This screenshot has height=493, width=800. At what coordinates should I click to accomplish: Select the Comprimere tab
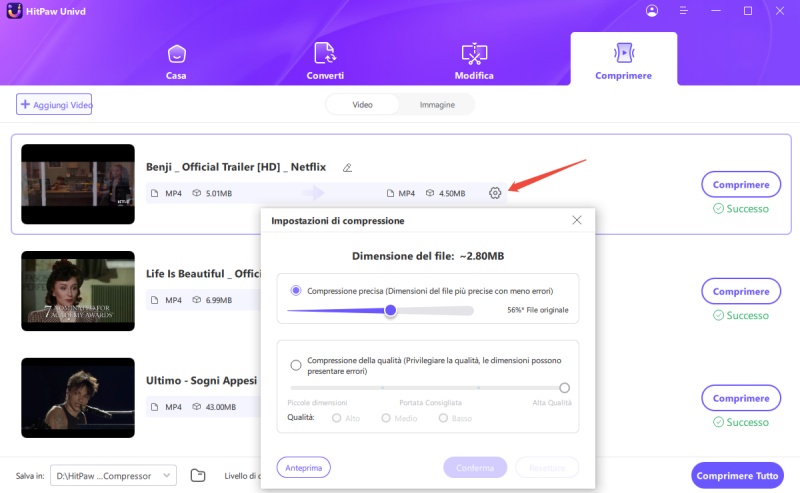point(623,61)
